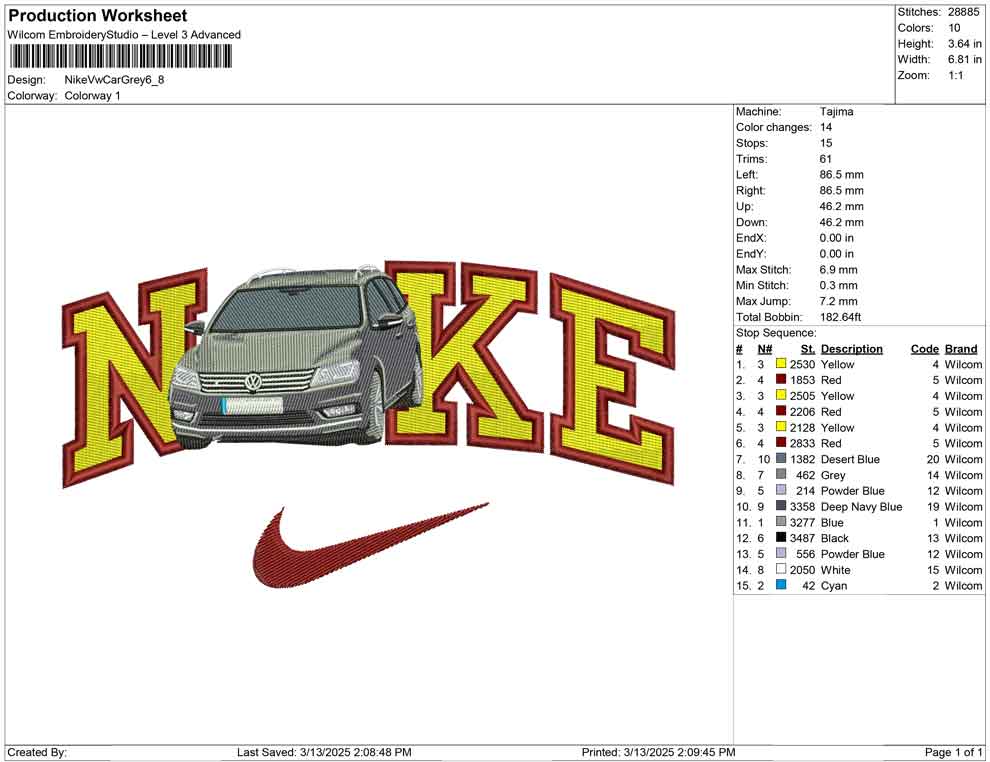Click 'Page 1 of 1' in footer
990x762 pixels.
point(953,752)
